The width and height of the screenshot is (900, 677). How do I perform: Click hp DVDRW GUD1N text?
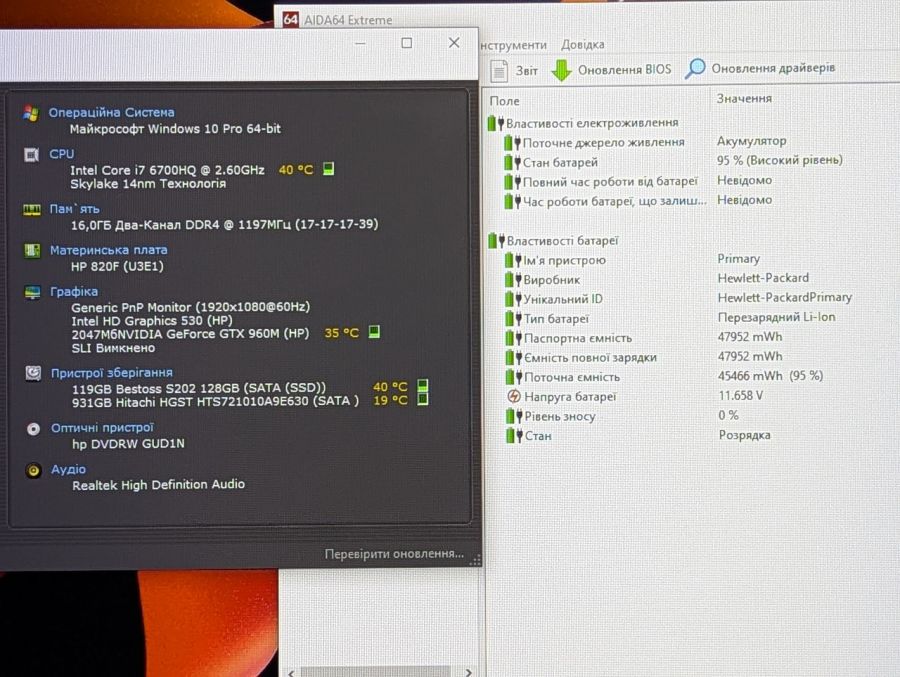click(129, 444)
